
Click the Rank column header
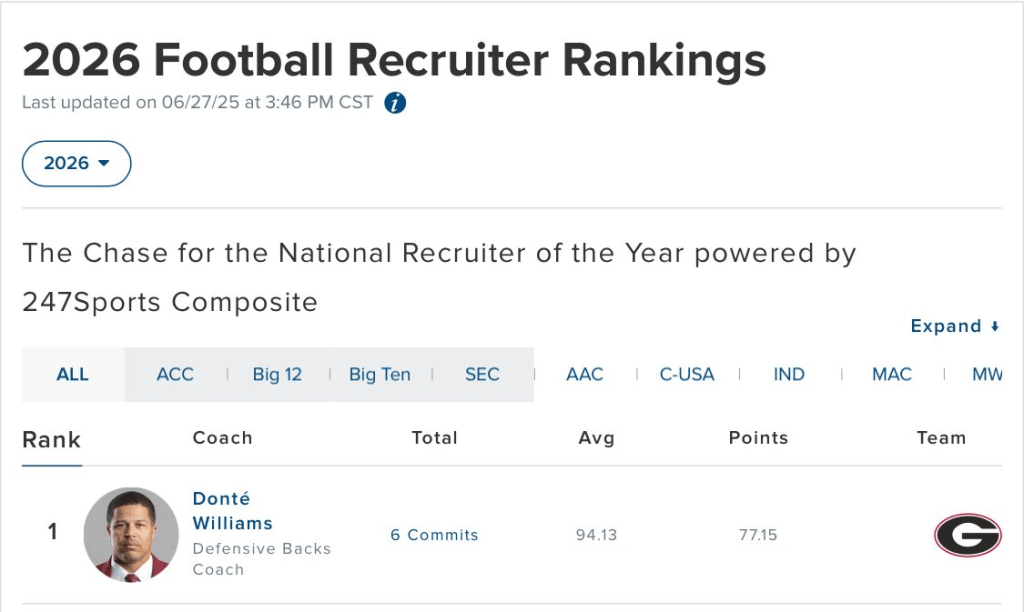point(52,439)
